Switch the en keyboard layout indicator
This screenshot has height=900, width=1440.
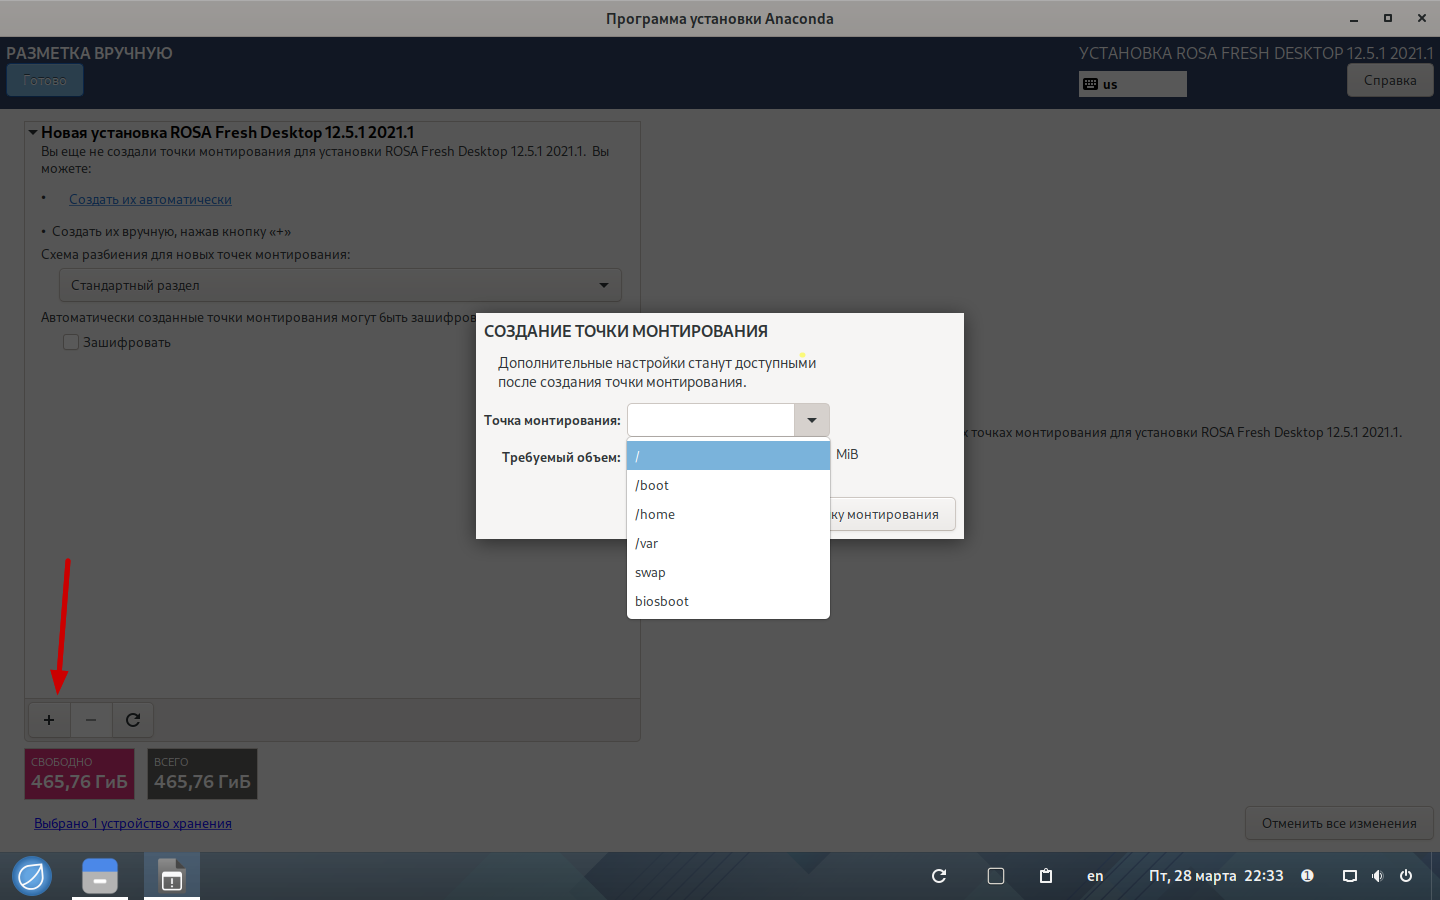pyautogui.click(x=1095, y=876)
